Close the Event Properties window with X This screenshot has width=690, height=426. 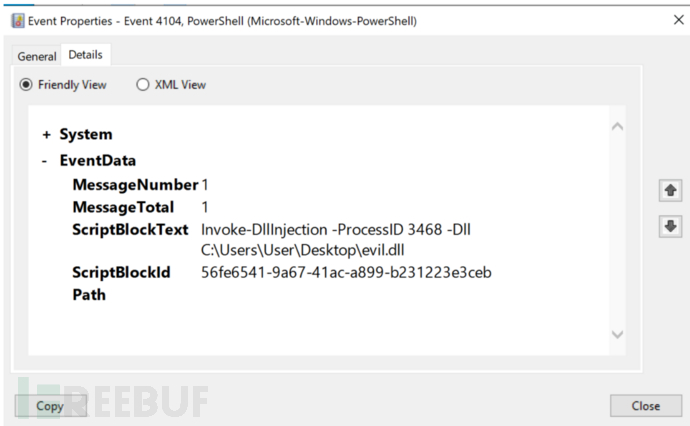point(666,20)
